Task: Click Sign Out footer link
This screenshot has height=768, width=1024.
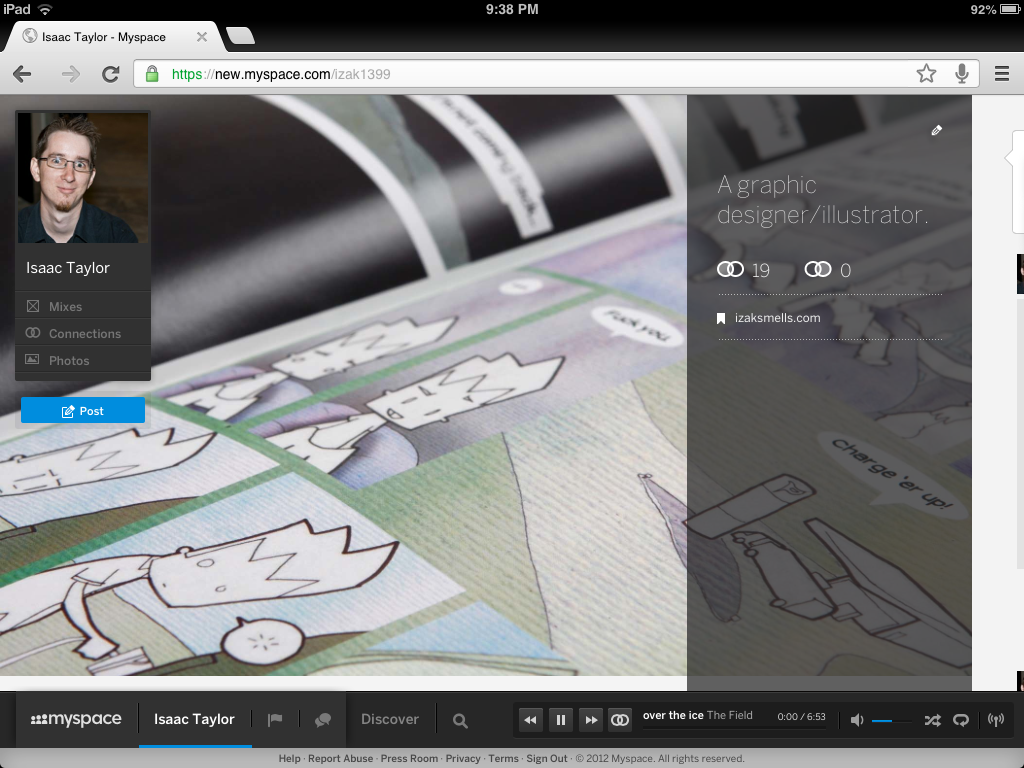Action: point(547,758)
